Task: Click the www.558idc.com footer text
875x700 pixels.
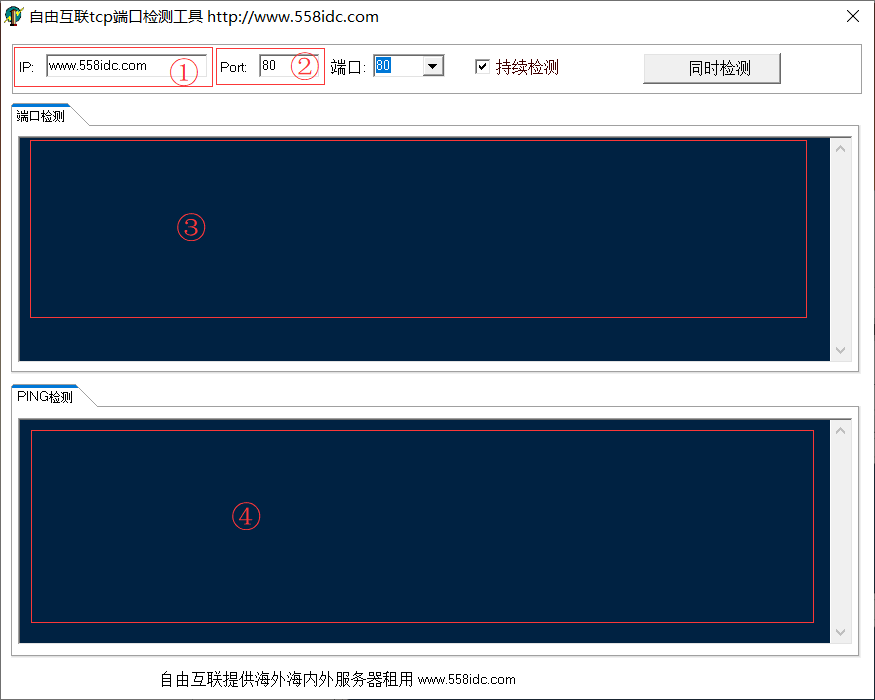Action: click(467, 679)
